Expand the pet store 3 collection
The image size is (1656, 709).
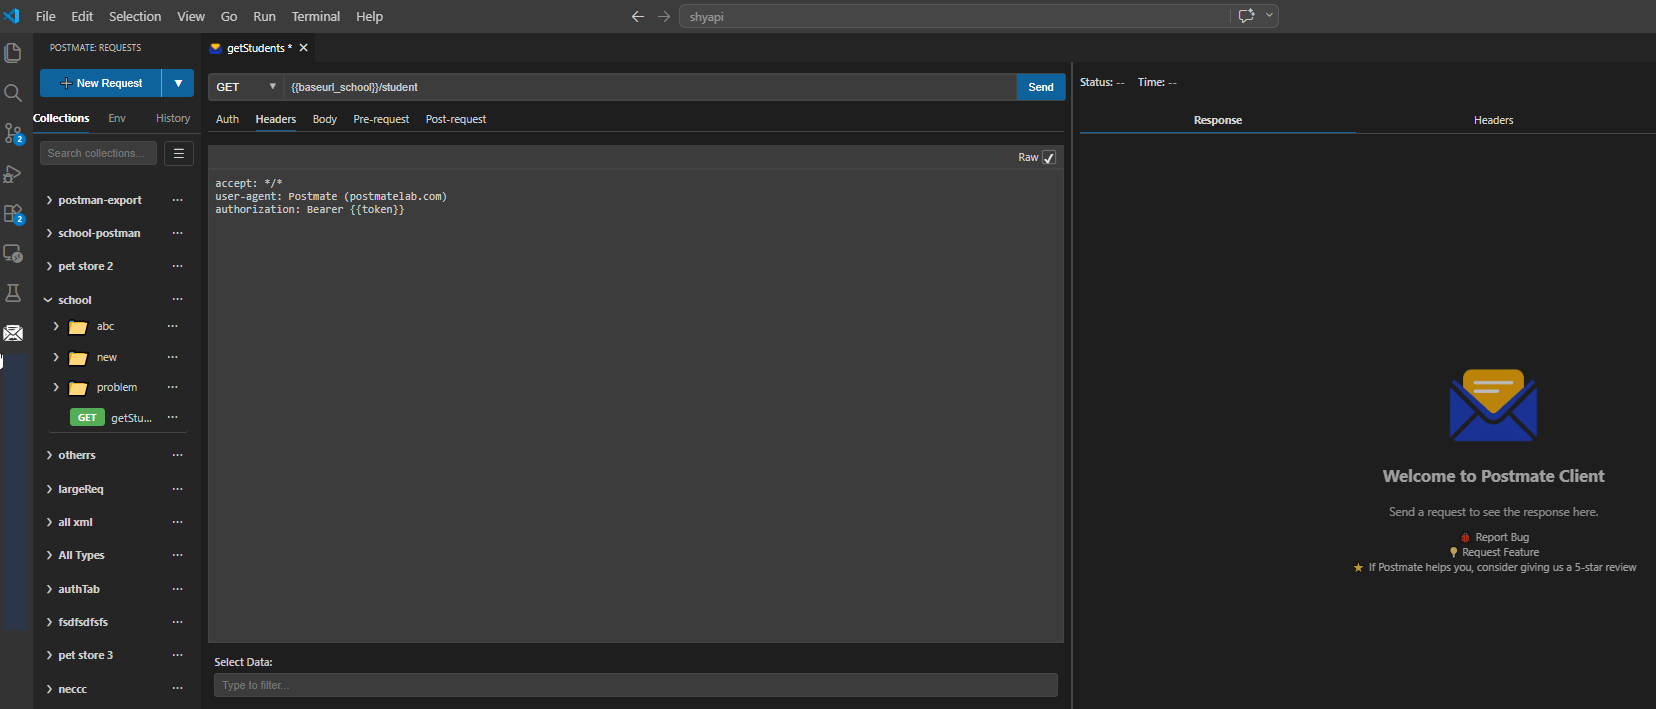point(49,655)
